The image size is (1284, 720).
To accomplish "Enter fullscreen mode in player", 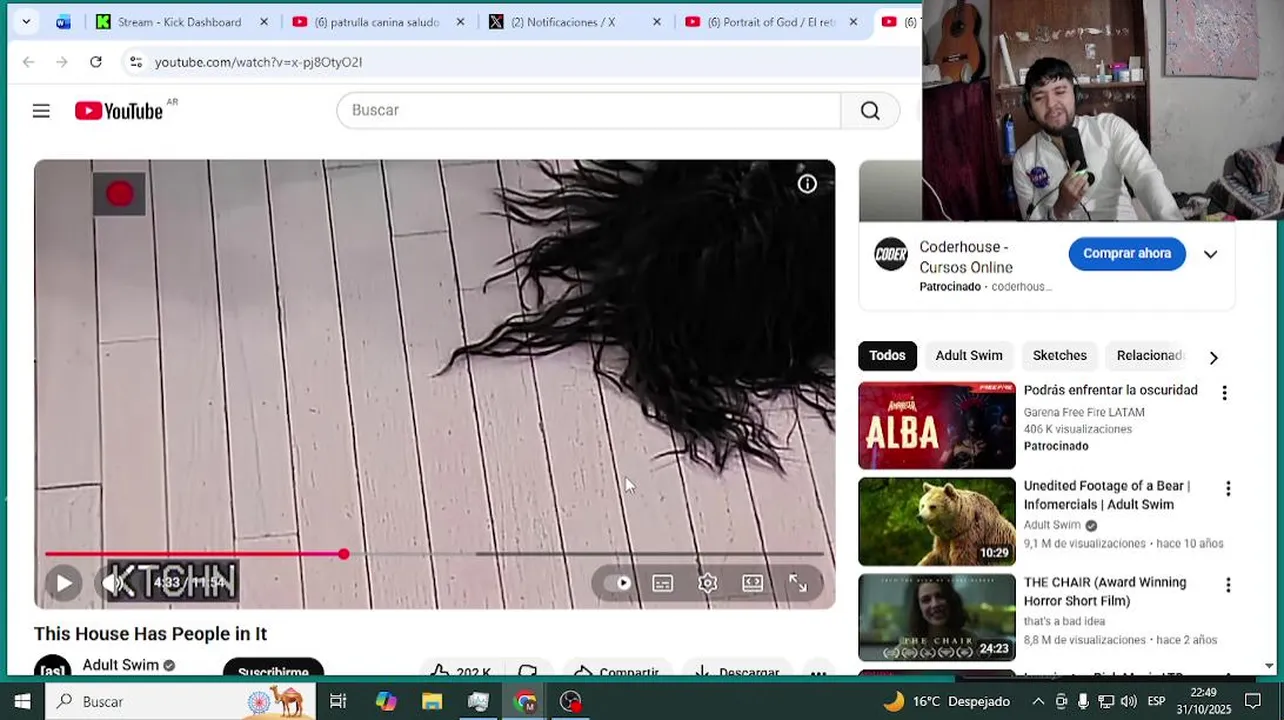I will 798,583.
